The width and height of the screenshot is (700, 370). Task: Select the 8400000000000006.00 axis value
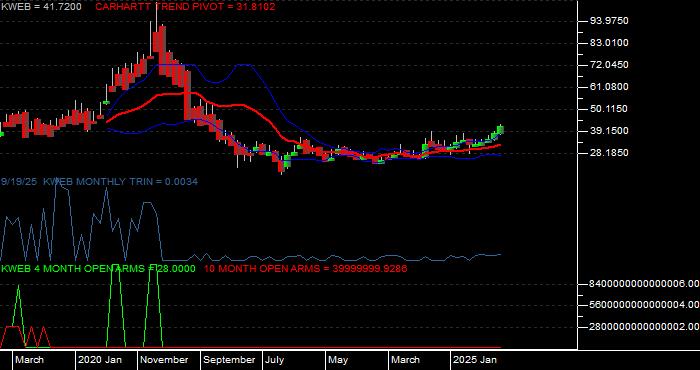(644, 284)
